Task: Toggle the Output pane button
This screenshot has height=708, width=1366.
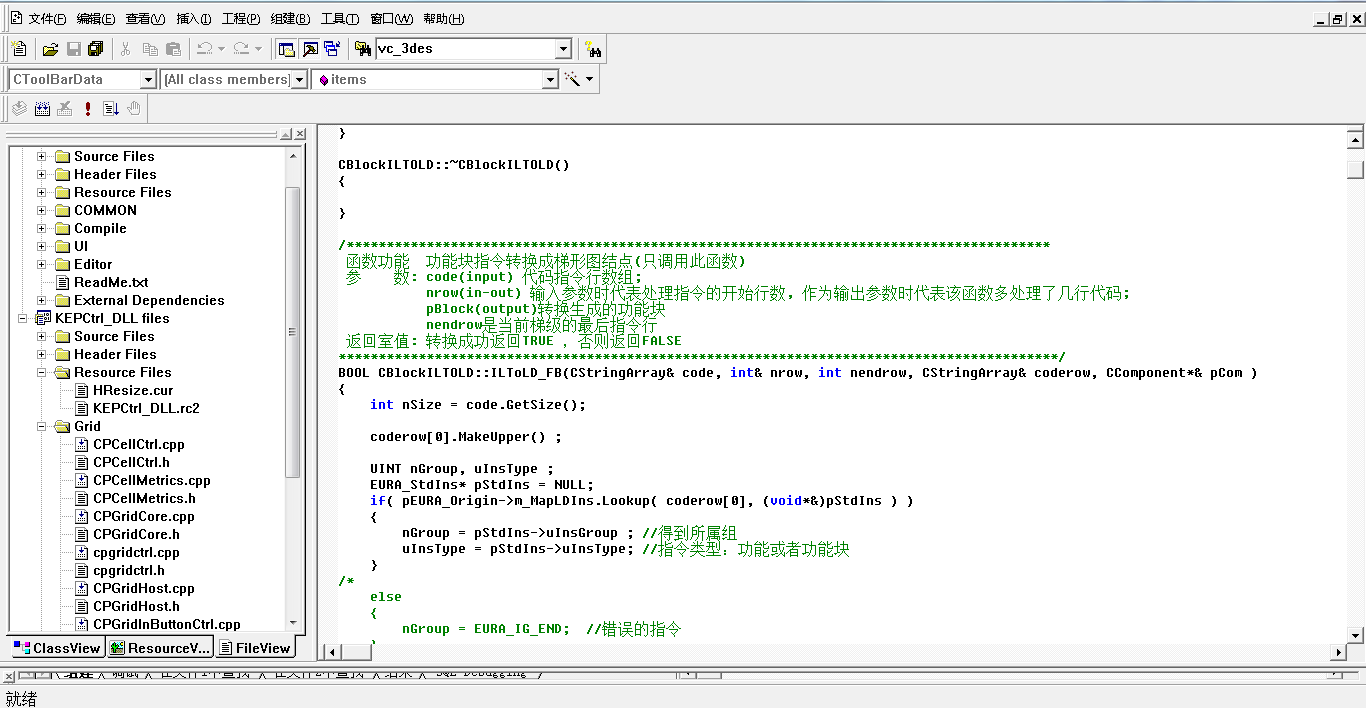Action: [x=309, y=48]
